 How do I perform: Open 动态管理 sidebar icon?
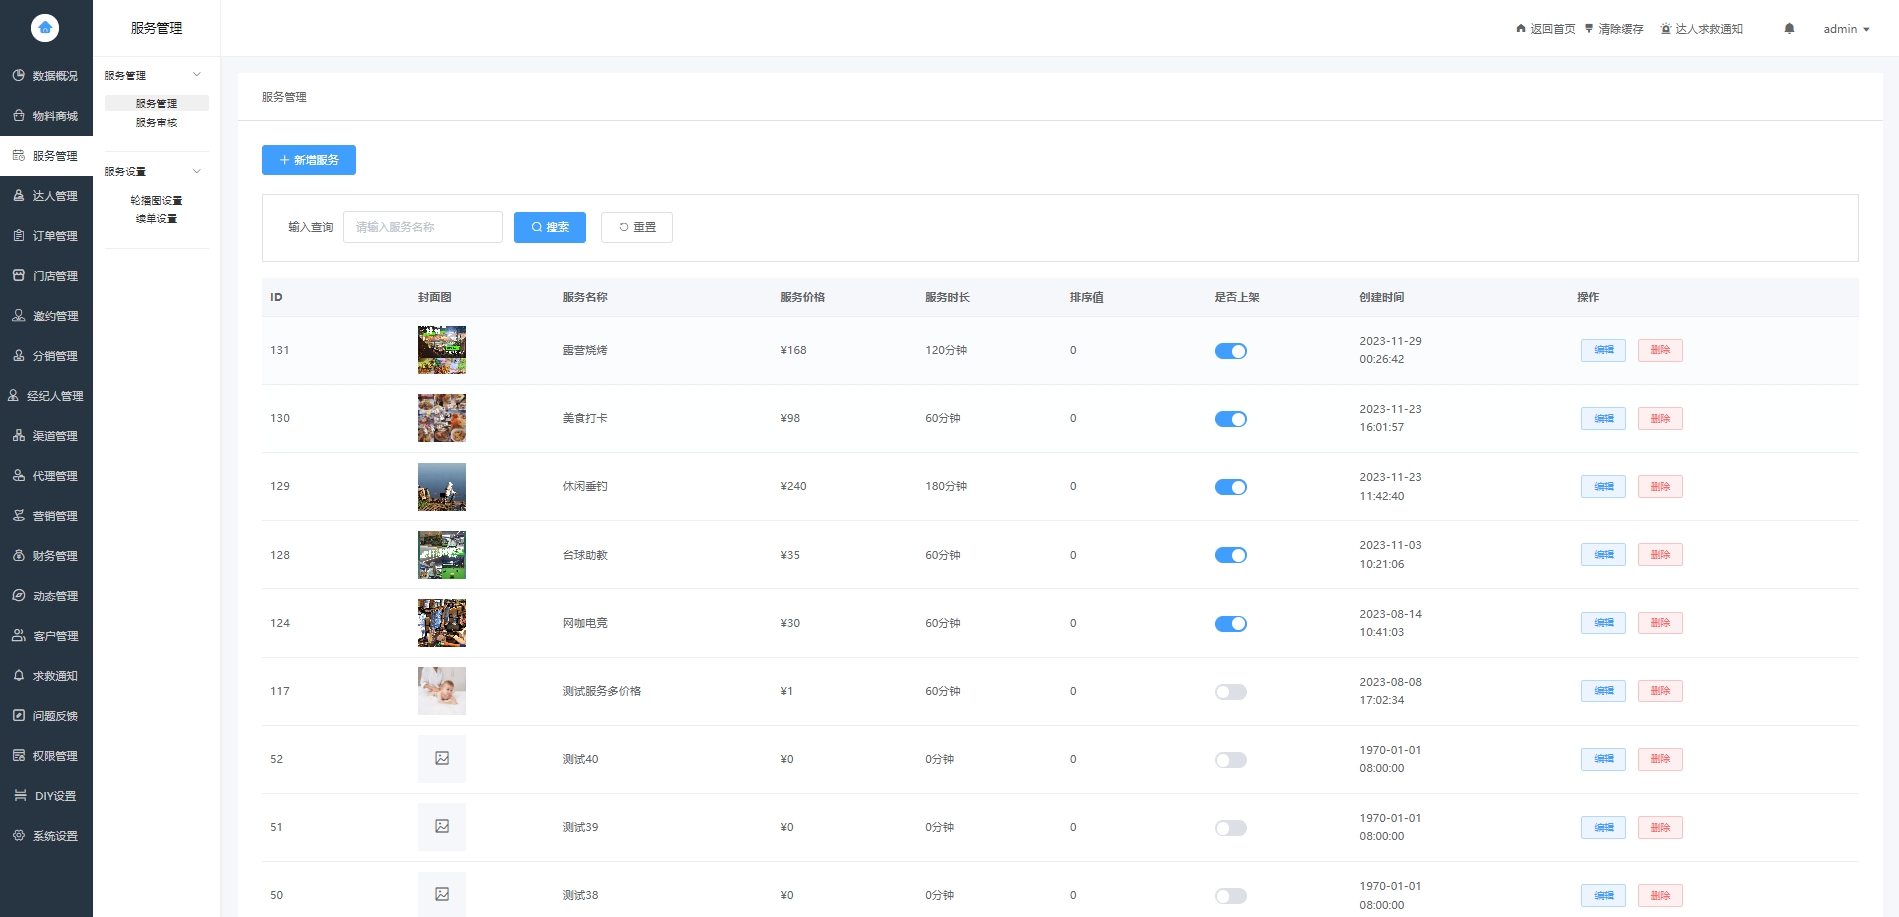click(19, 596)
